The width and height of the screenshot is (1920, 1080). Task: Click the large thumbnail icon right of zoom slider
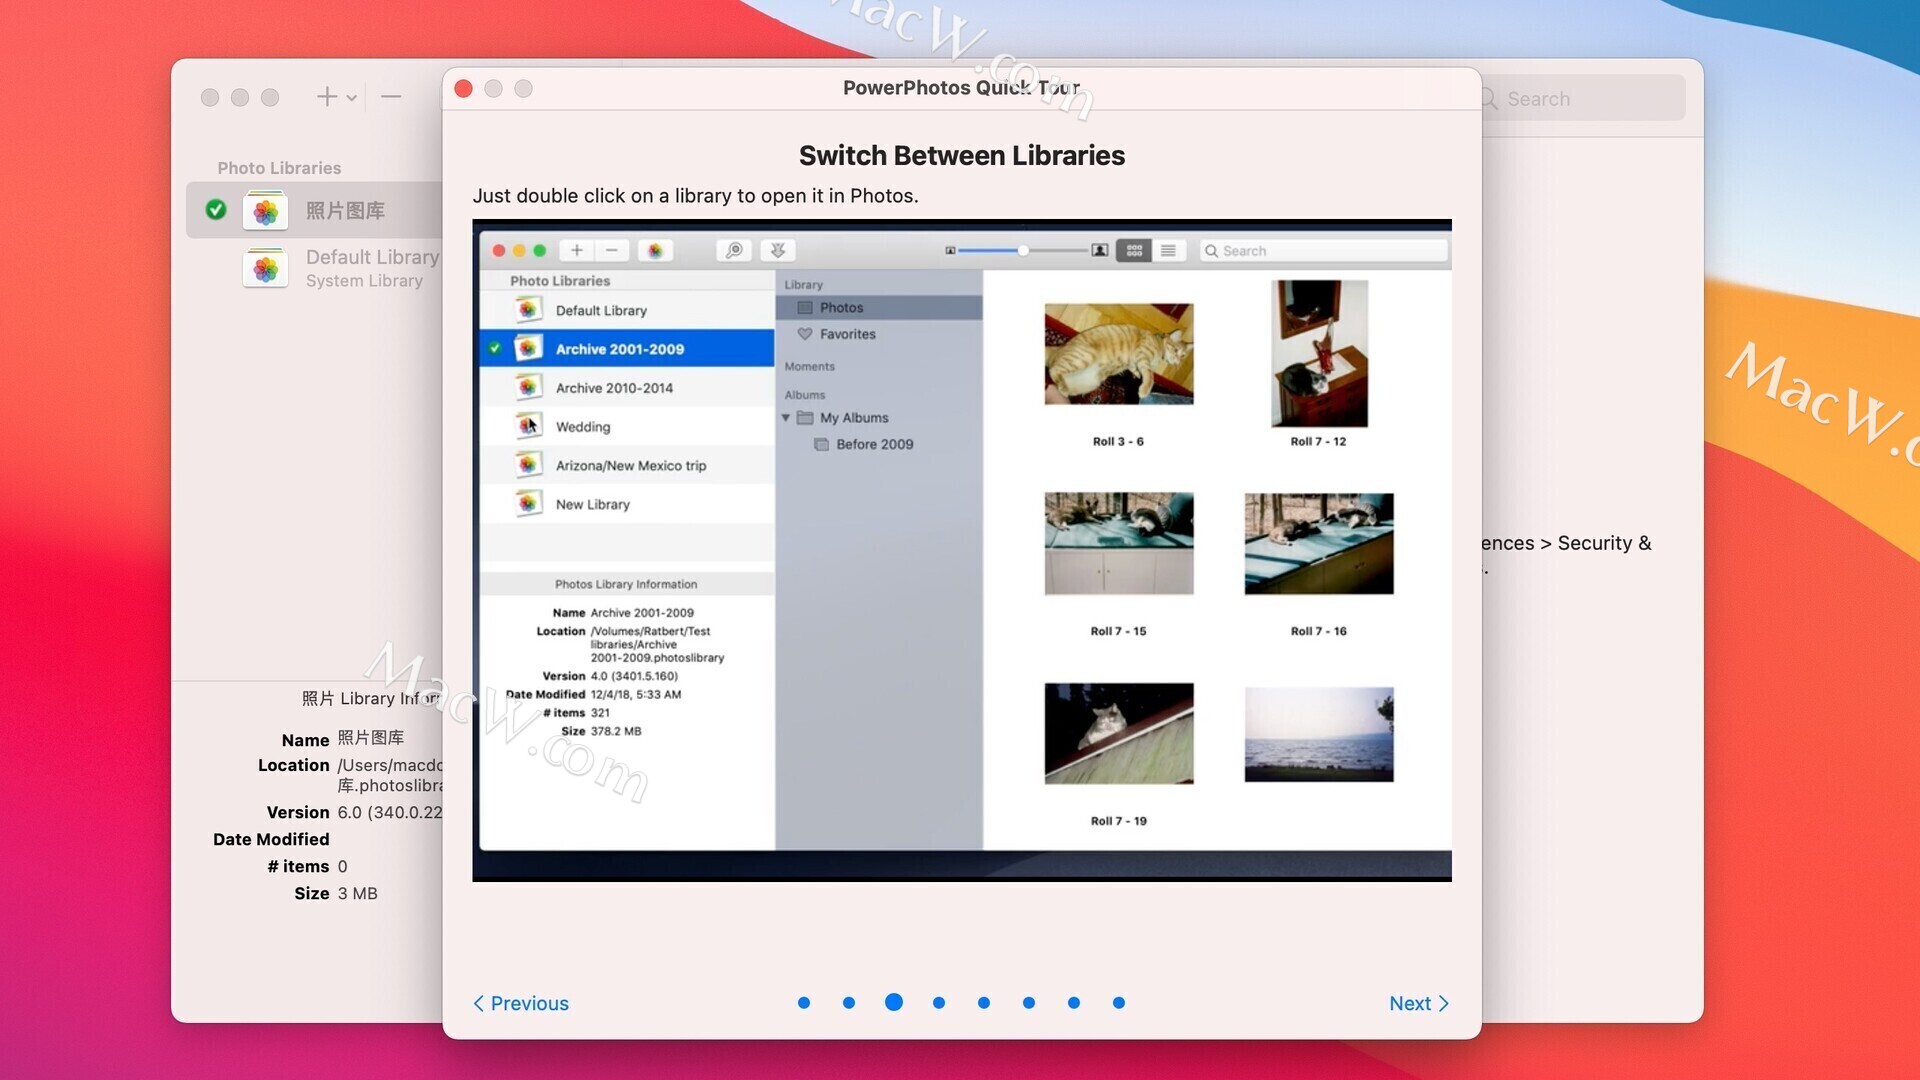coord(1100,250)
